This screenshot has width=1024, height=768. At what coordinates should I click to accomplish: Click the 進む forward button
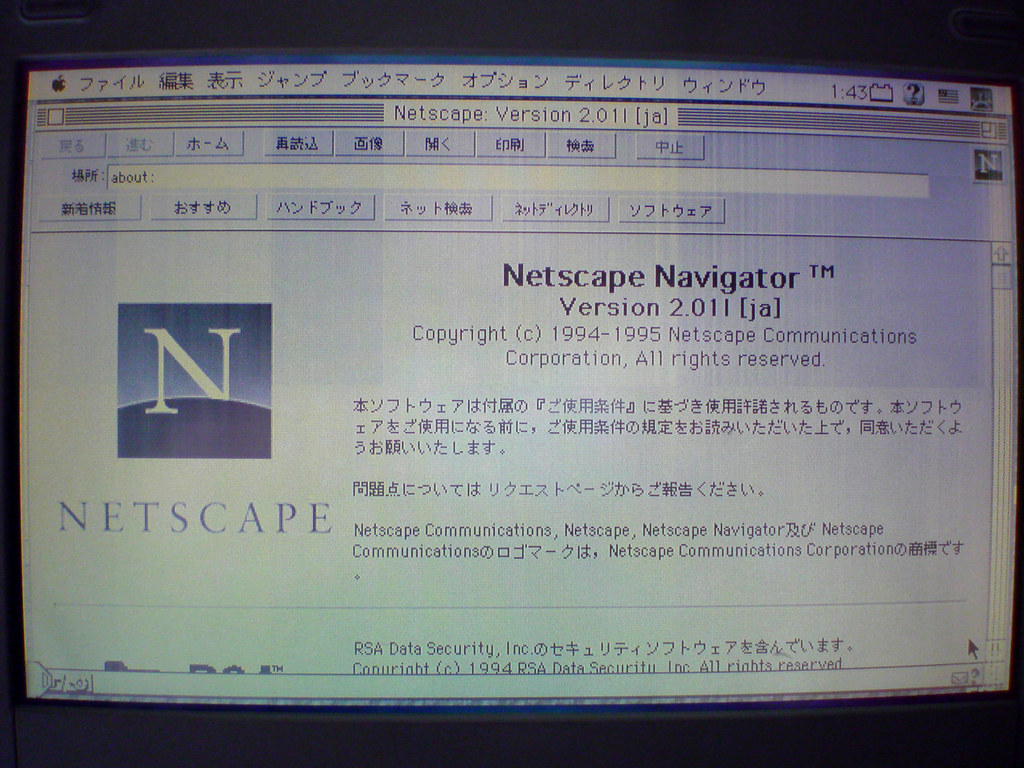[x=138, y=144]
